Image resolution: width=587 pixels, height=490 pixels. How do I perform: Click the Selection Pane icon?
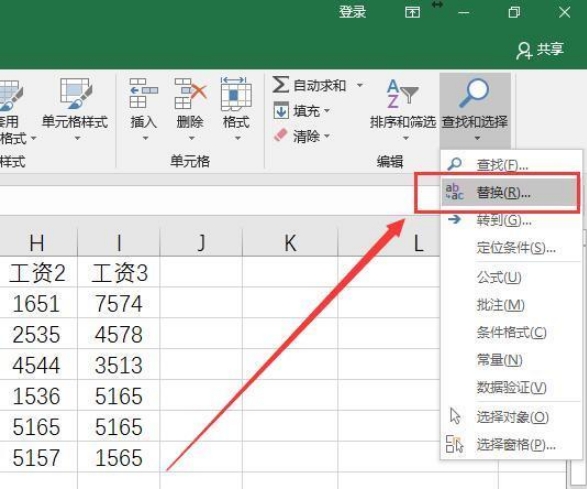(x=454, y=444)
